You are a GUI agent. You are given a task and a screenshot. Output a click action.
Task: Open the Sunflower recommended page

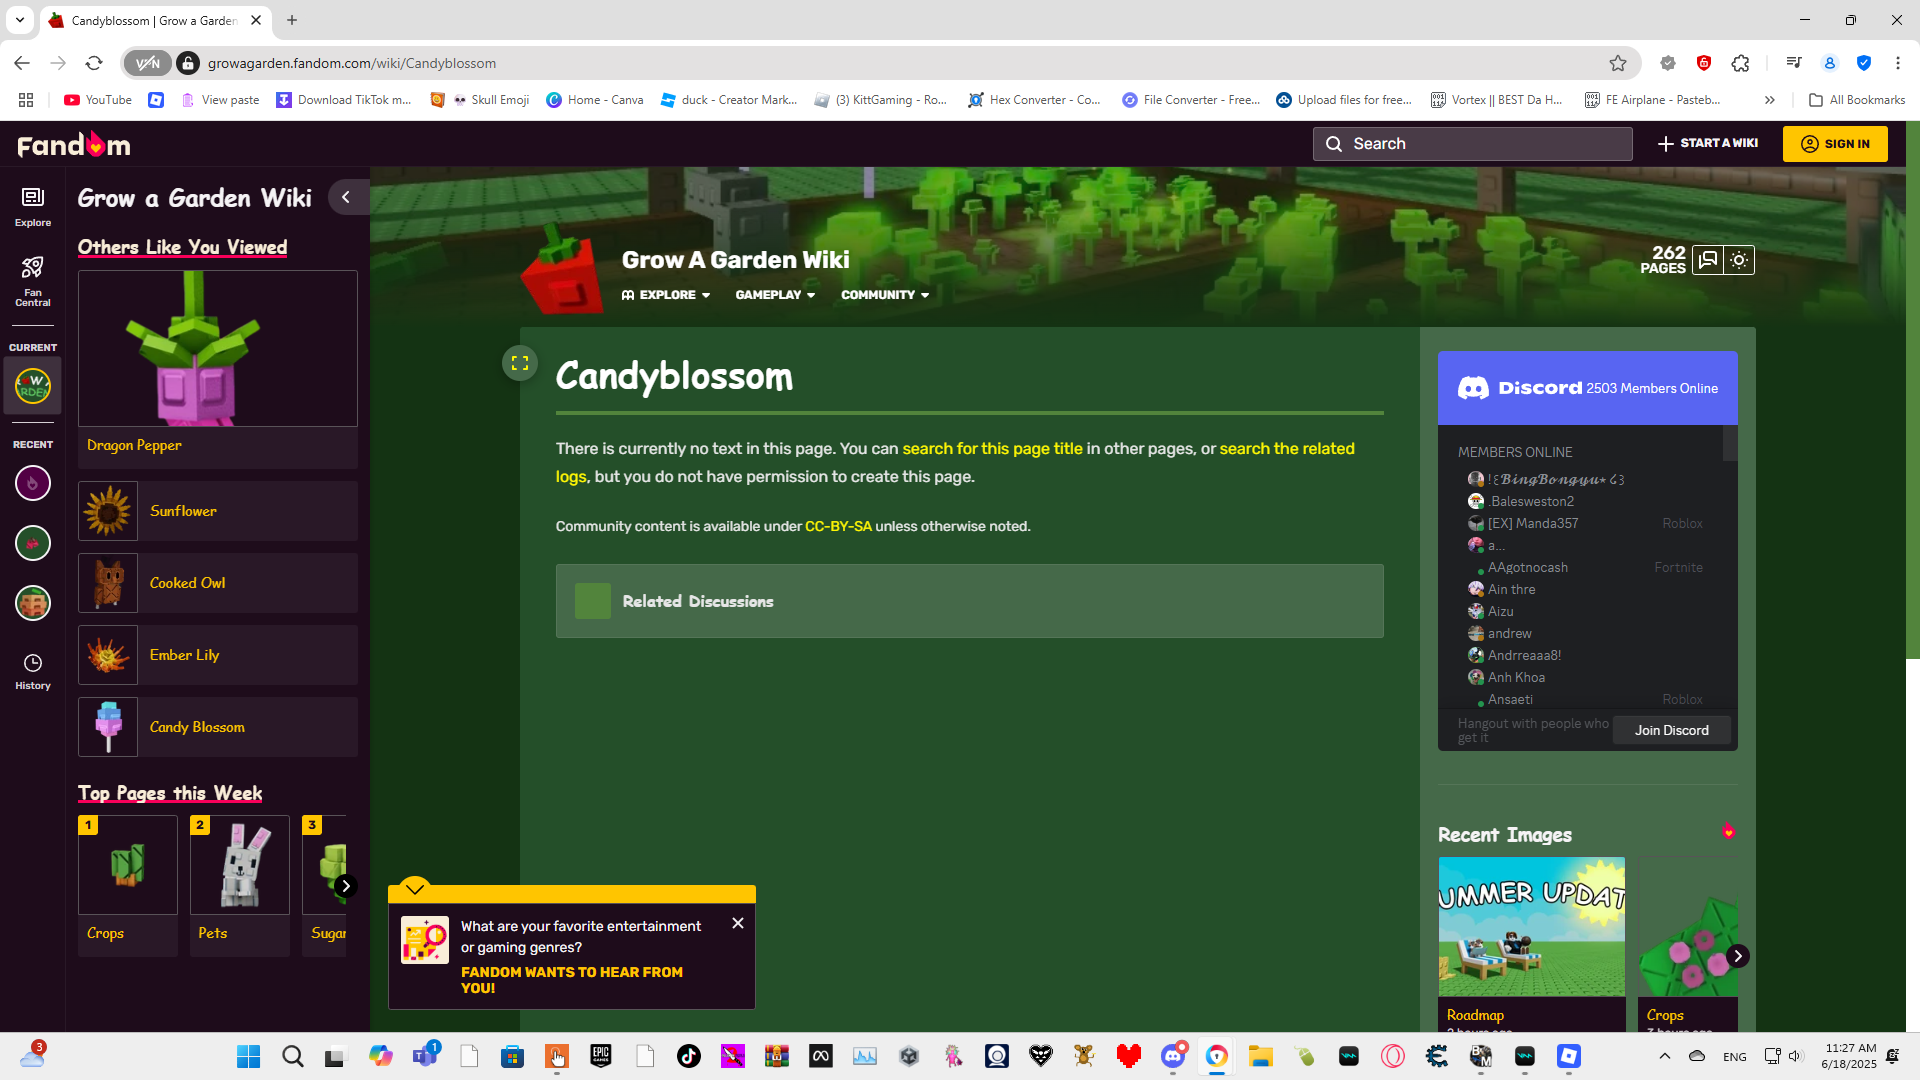[218, 511]
